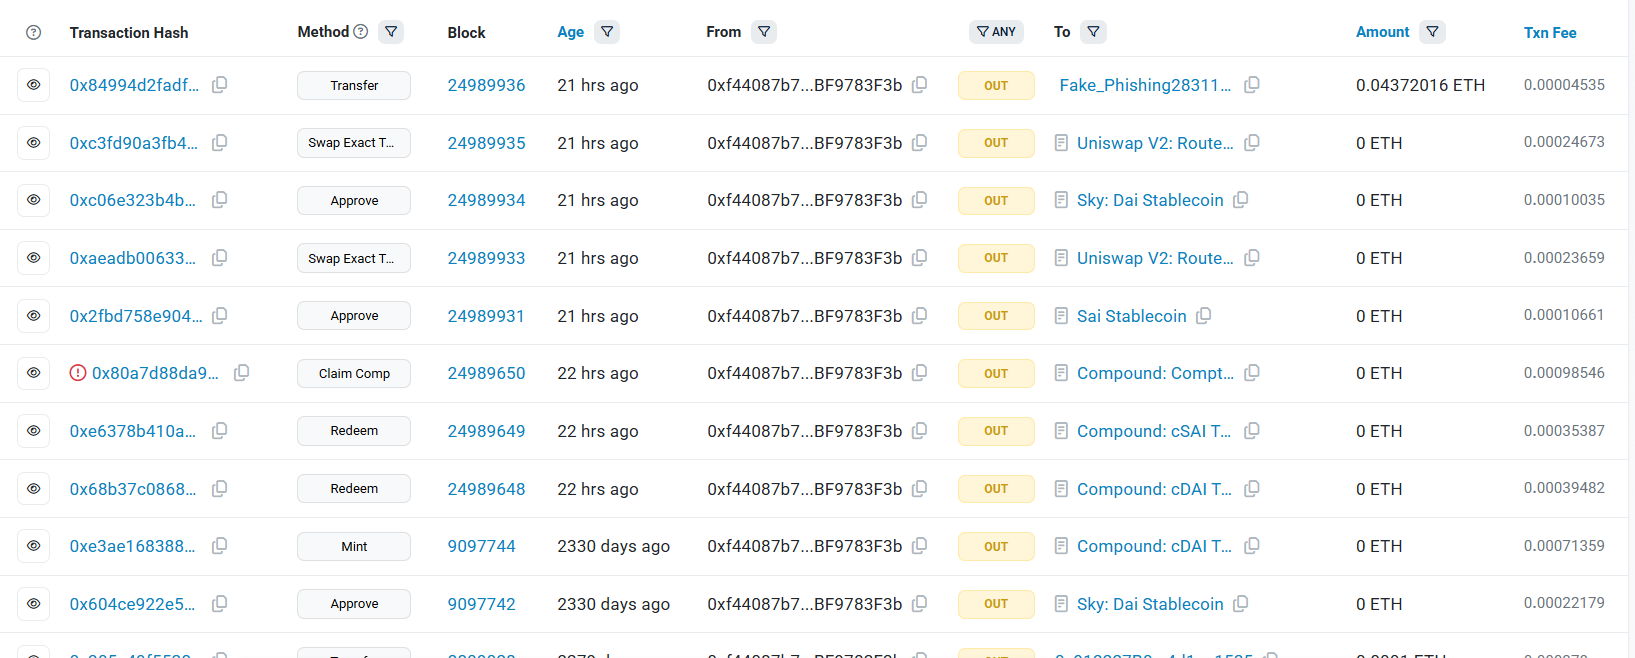
Task: Copy transaction hash 0xc06e323b4b...
Action: pos(220,200)
